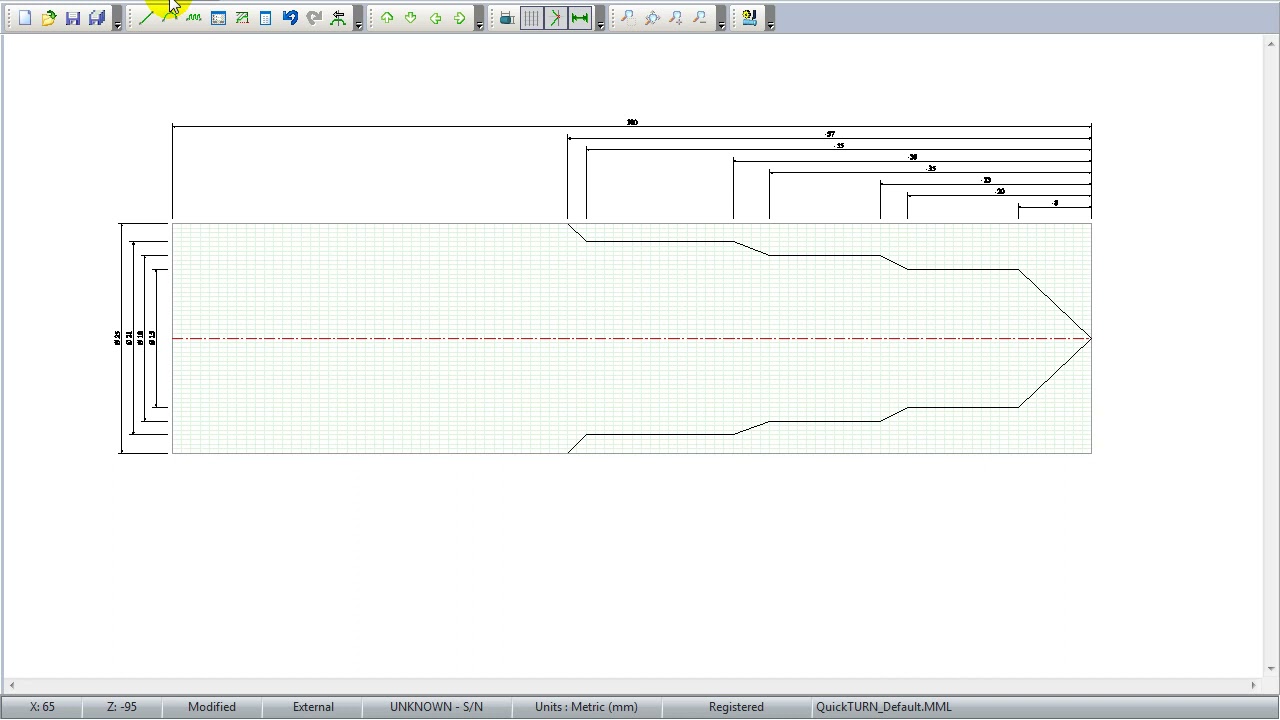This screenshot has height=720, width=1280.
Task: Click the horizontal scrollbar right arrow
Action: [1253, 685]
